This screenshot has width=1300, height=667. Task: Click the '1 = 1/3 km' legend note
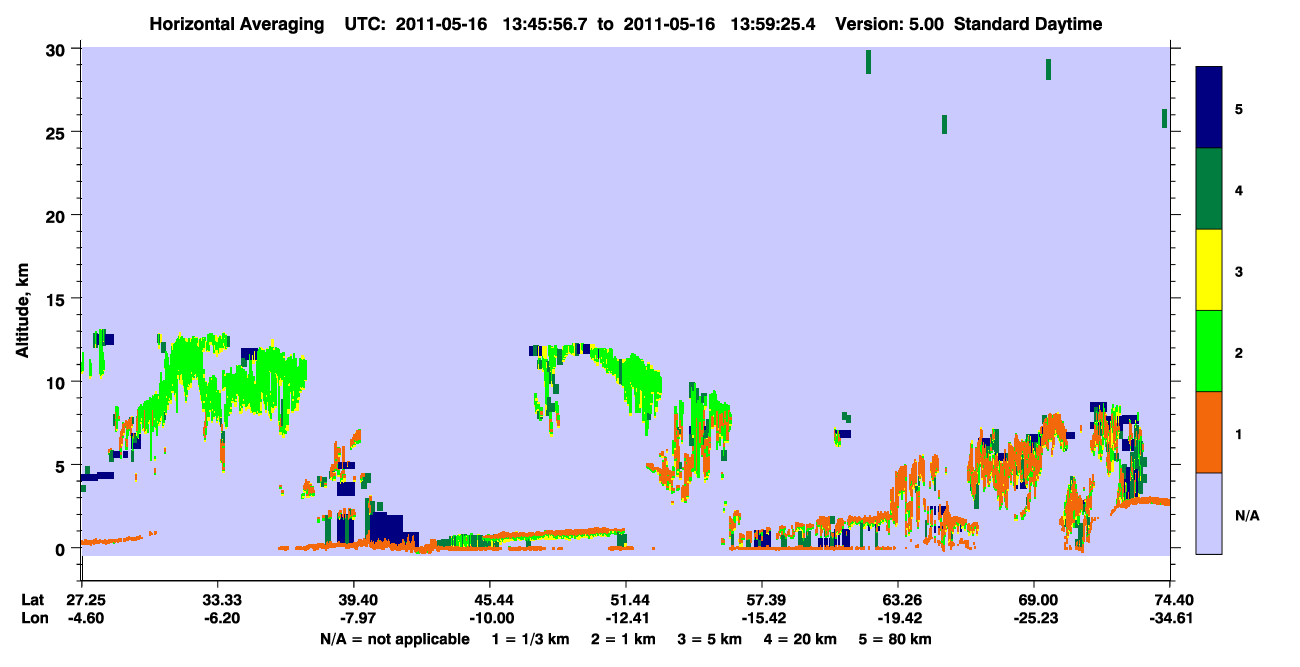tap(530, 639)
